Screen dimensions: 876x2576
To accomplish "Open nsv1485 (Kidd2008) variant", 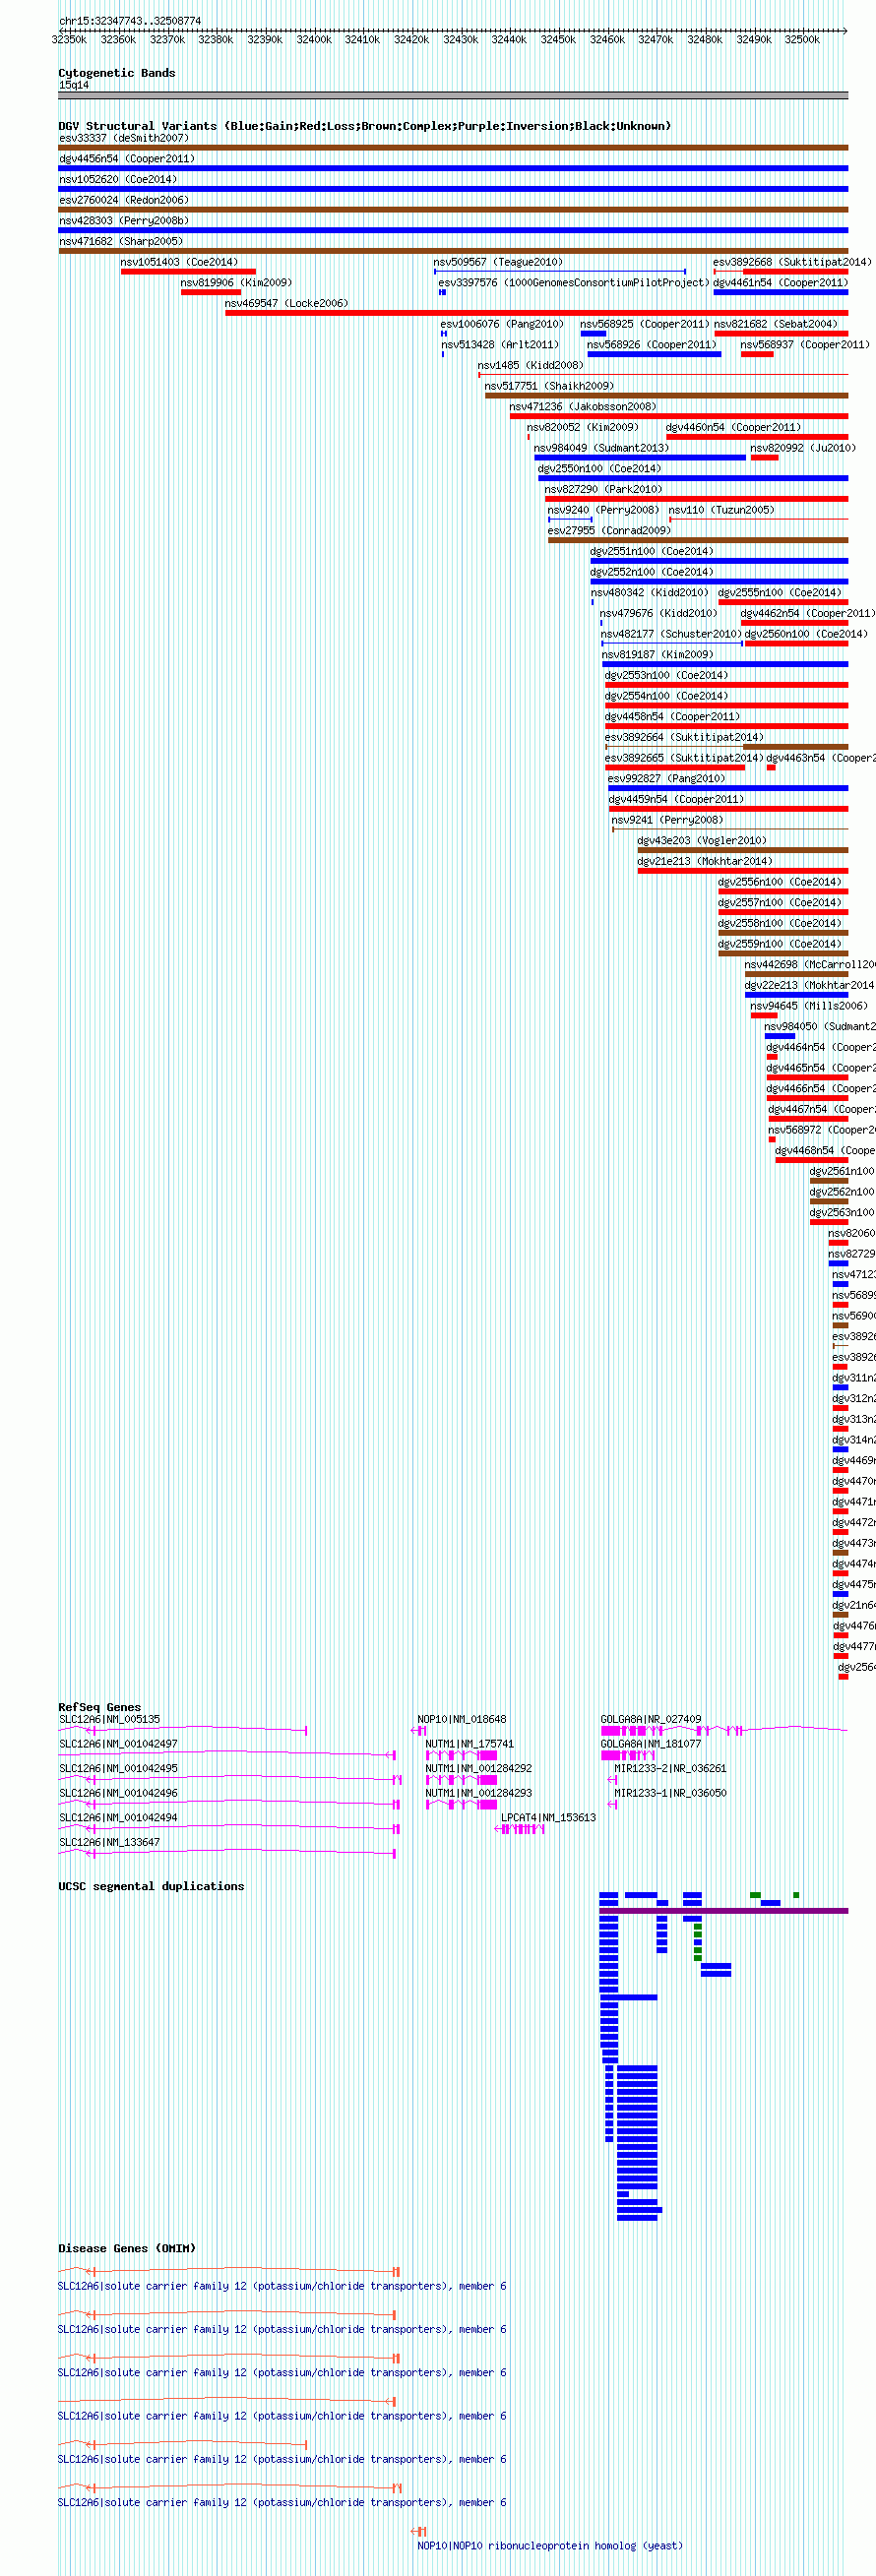I will [663, 375].
